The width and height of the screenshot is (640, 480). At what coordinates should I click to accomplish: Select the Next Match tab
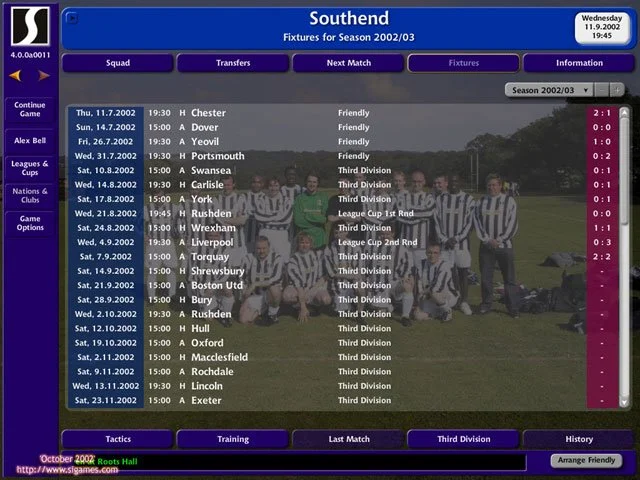click(x=348, y=63)
